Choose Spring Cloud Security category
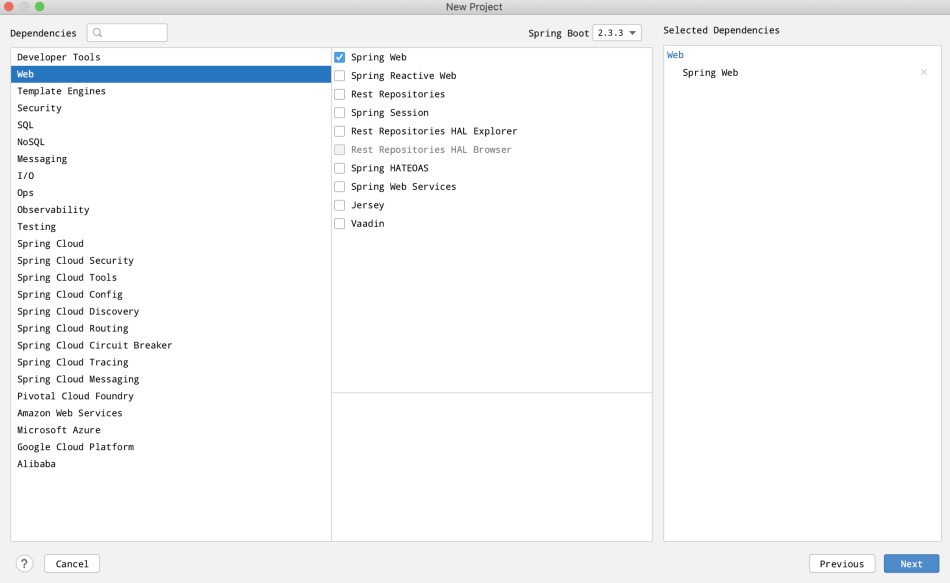 click(x=171, y=261)
